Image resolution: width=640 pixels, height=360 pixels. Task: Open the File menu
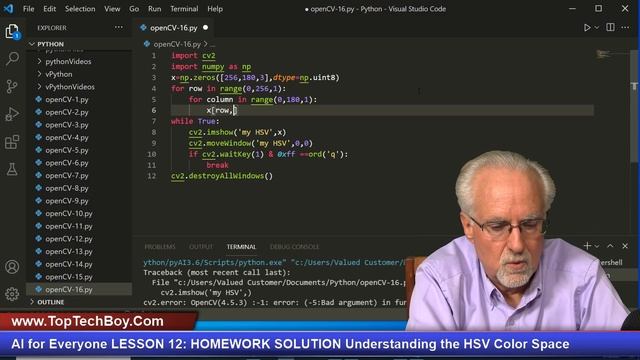coord(29,9)
